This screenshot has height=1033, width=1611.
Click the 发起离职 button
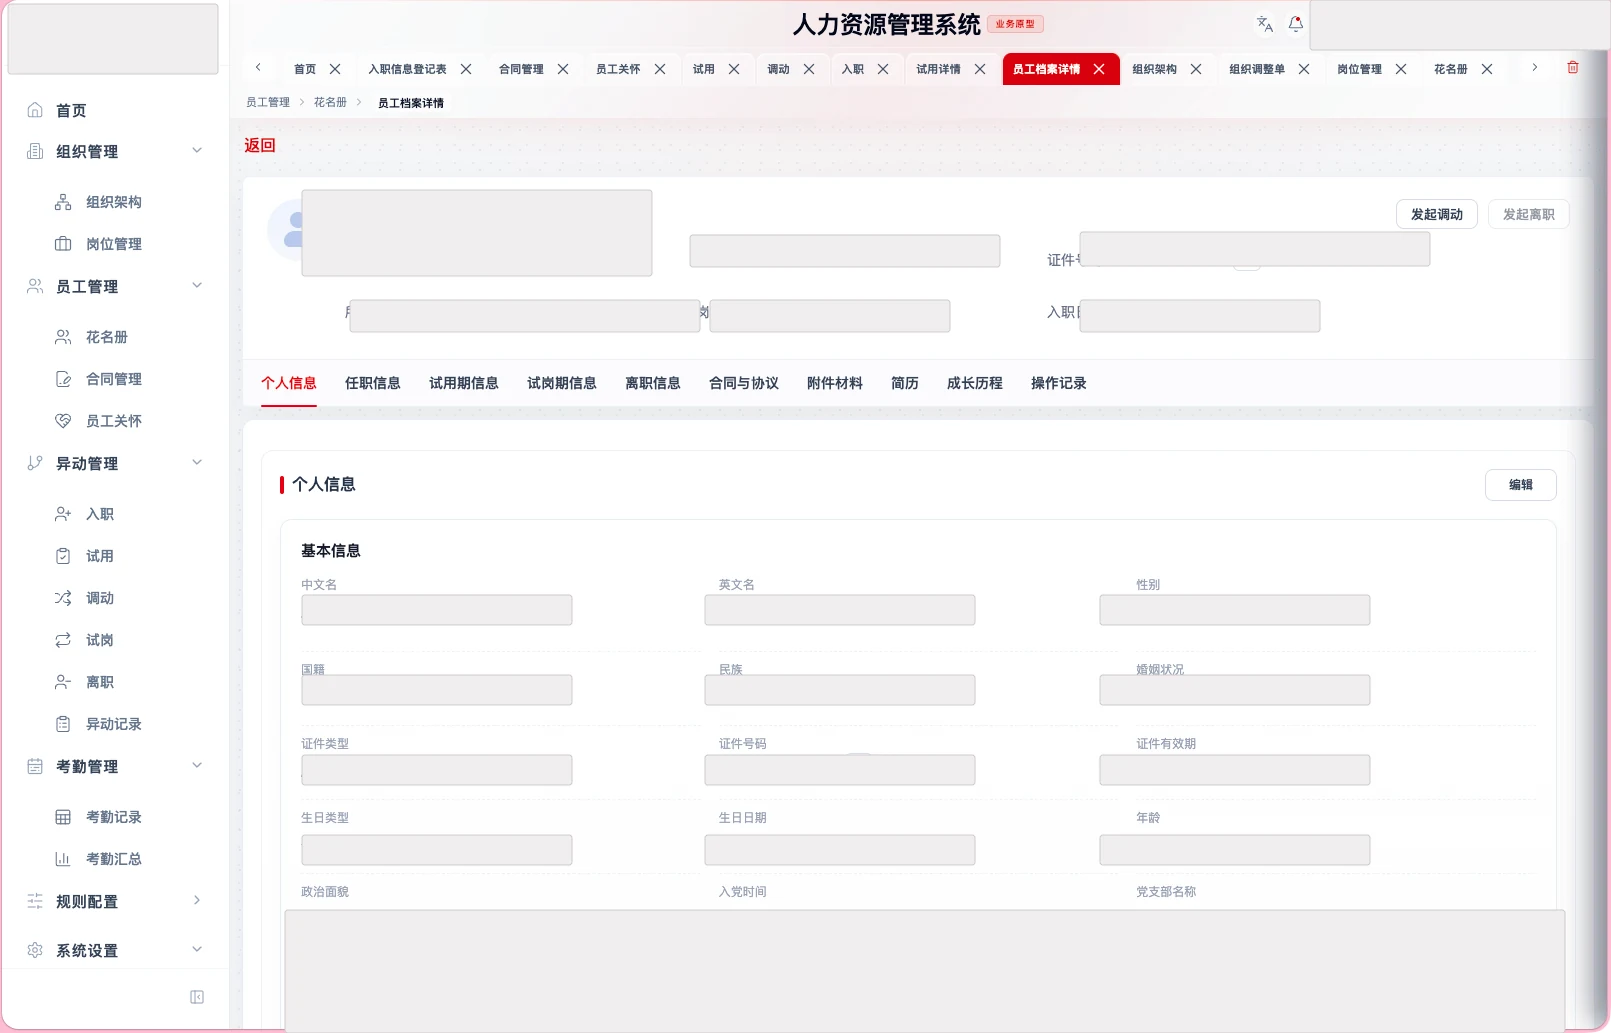pyautogui.click(x=1529, y=214)
